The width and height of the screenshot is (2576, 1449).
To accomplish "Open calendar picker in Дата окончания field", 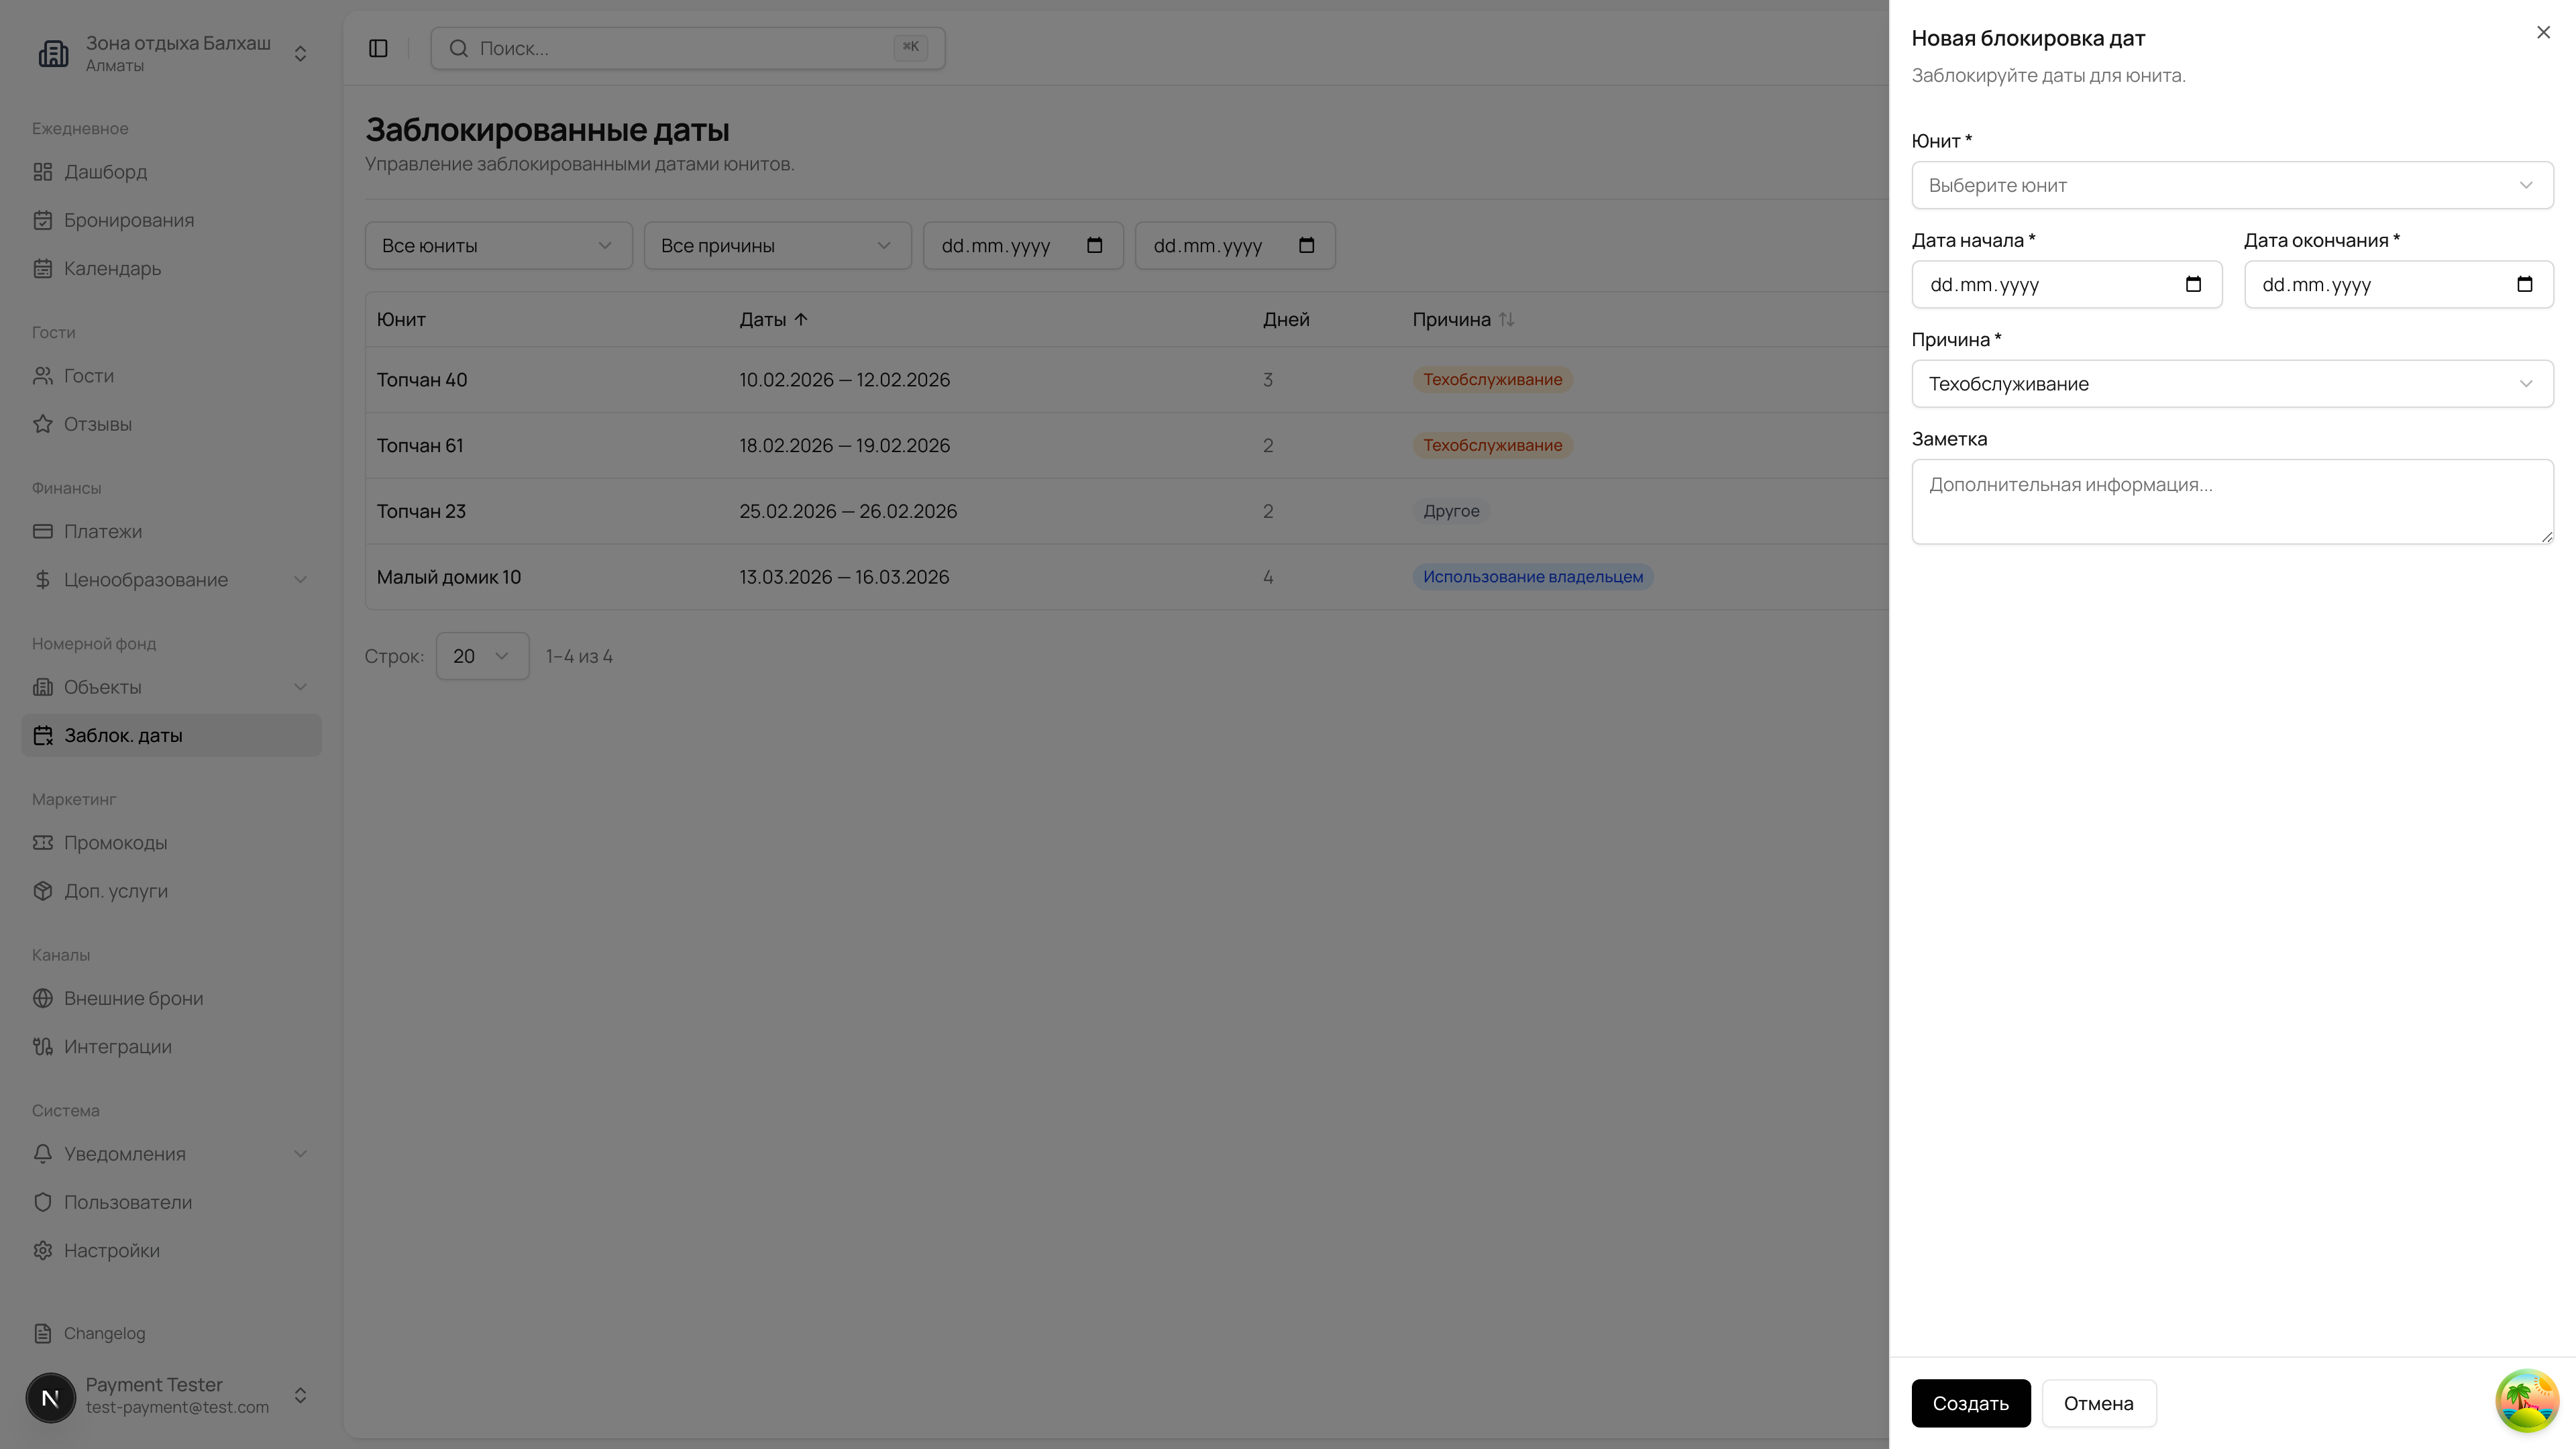I will (2524, 284).
